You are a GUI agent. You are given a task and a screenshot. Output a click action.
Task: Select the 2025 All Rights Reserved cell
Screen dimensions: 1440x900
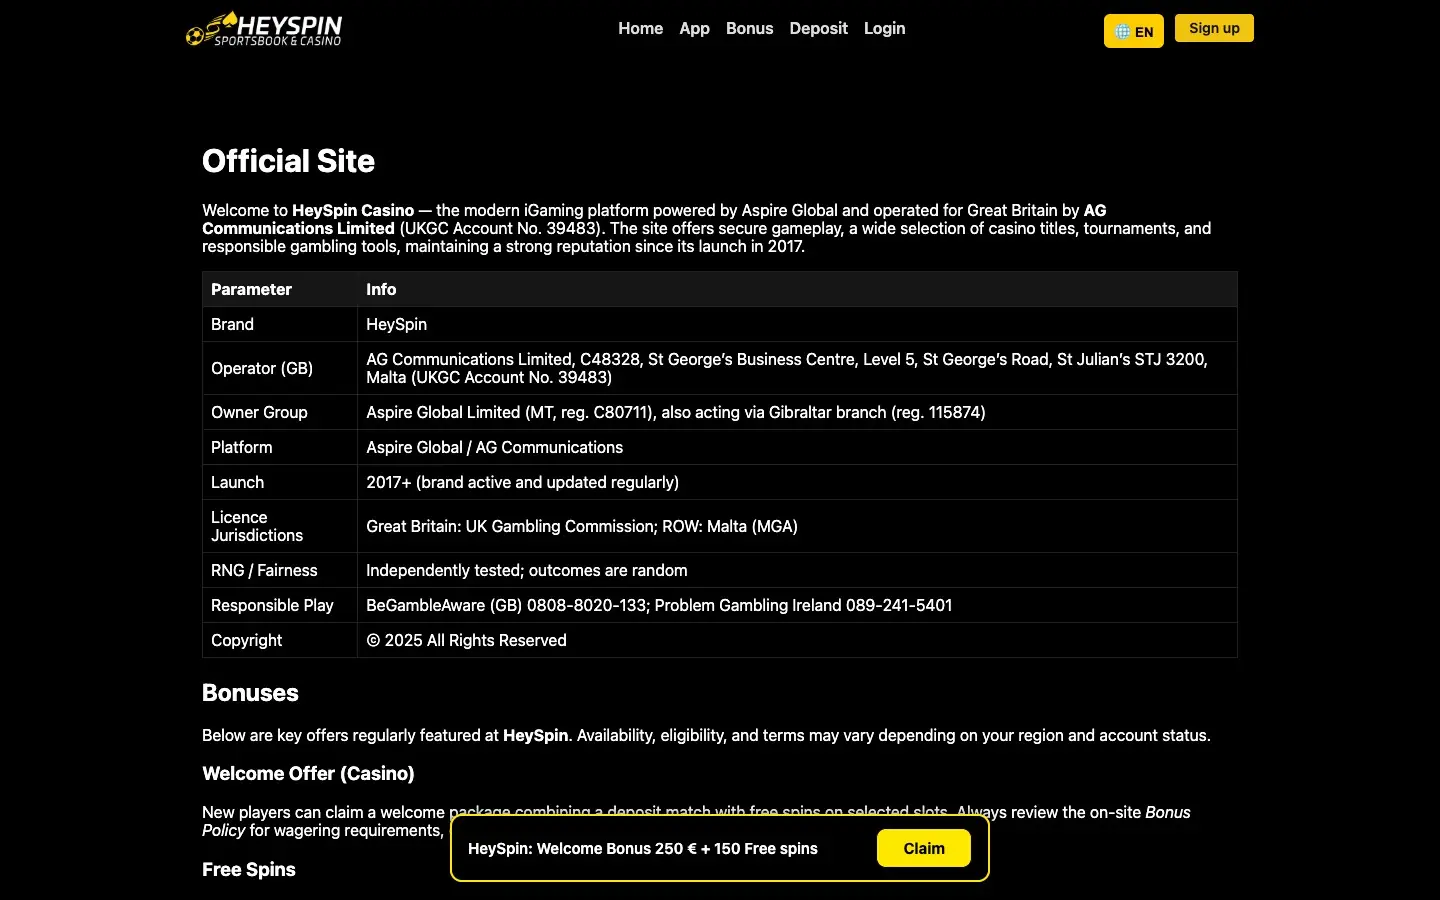tap(797, 640)
